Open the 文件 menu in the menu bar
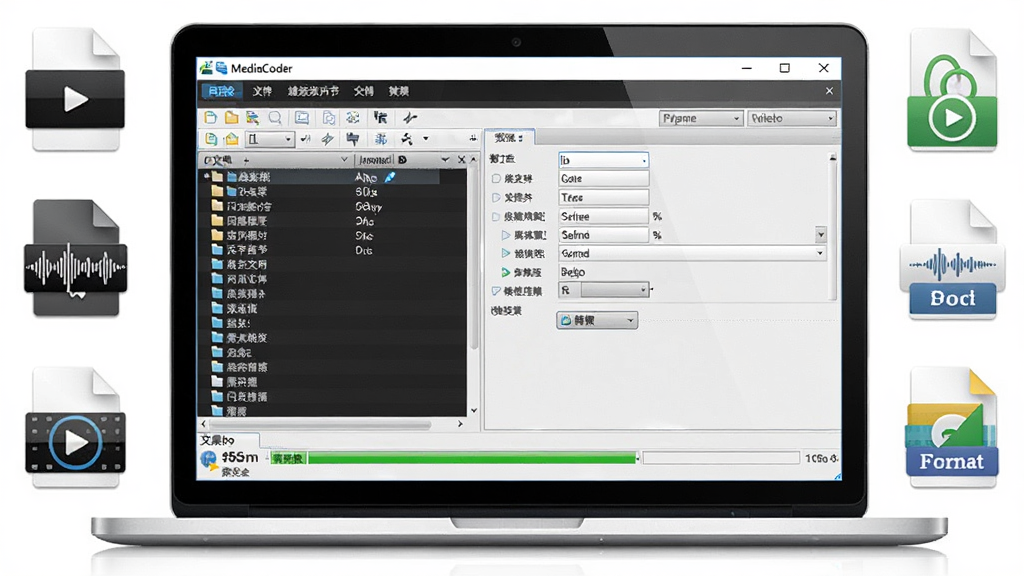Viewport: 1024px width, 576px height. tap(262, 91)
